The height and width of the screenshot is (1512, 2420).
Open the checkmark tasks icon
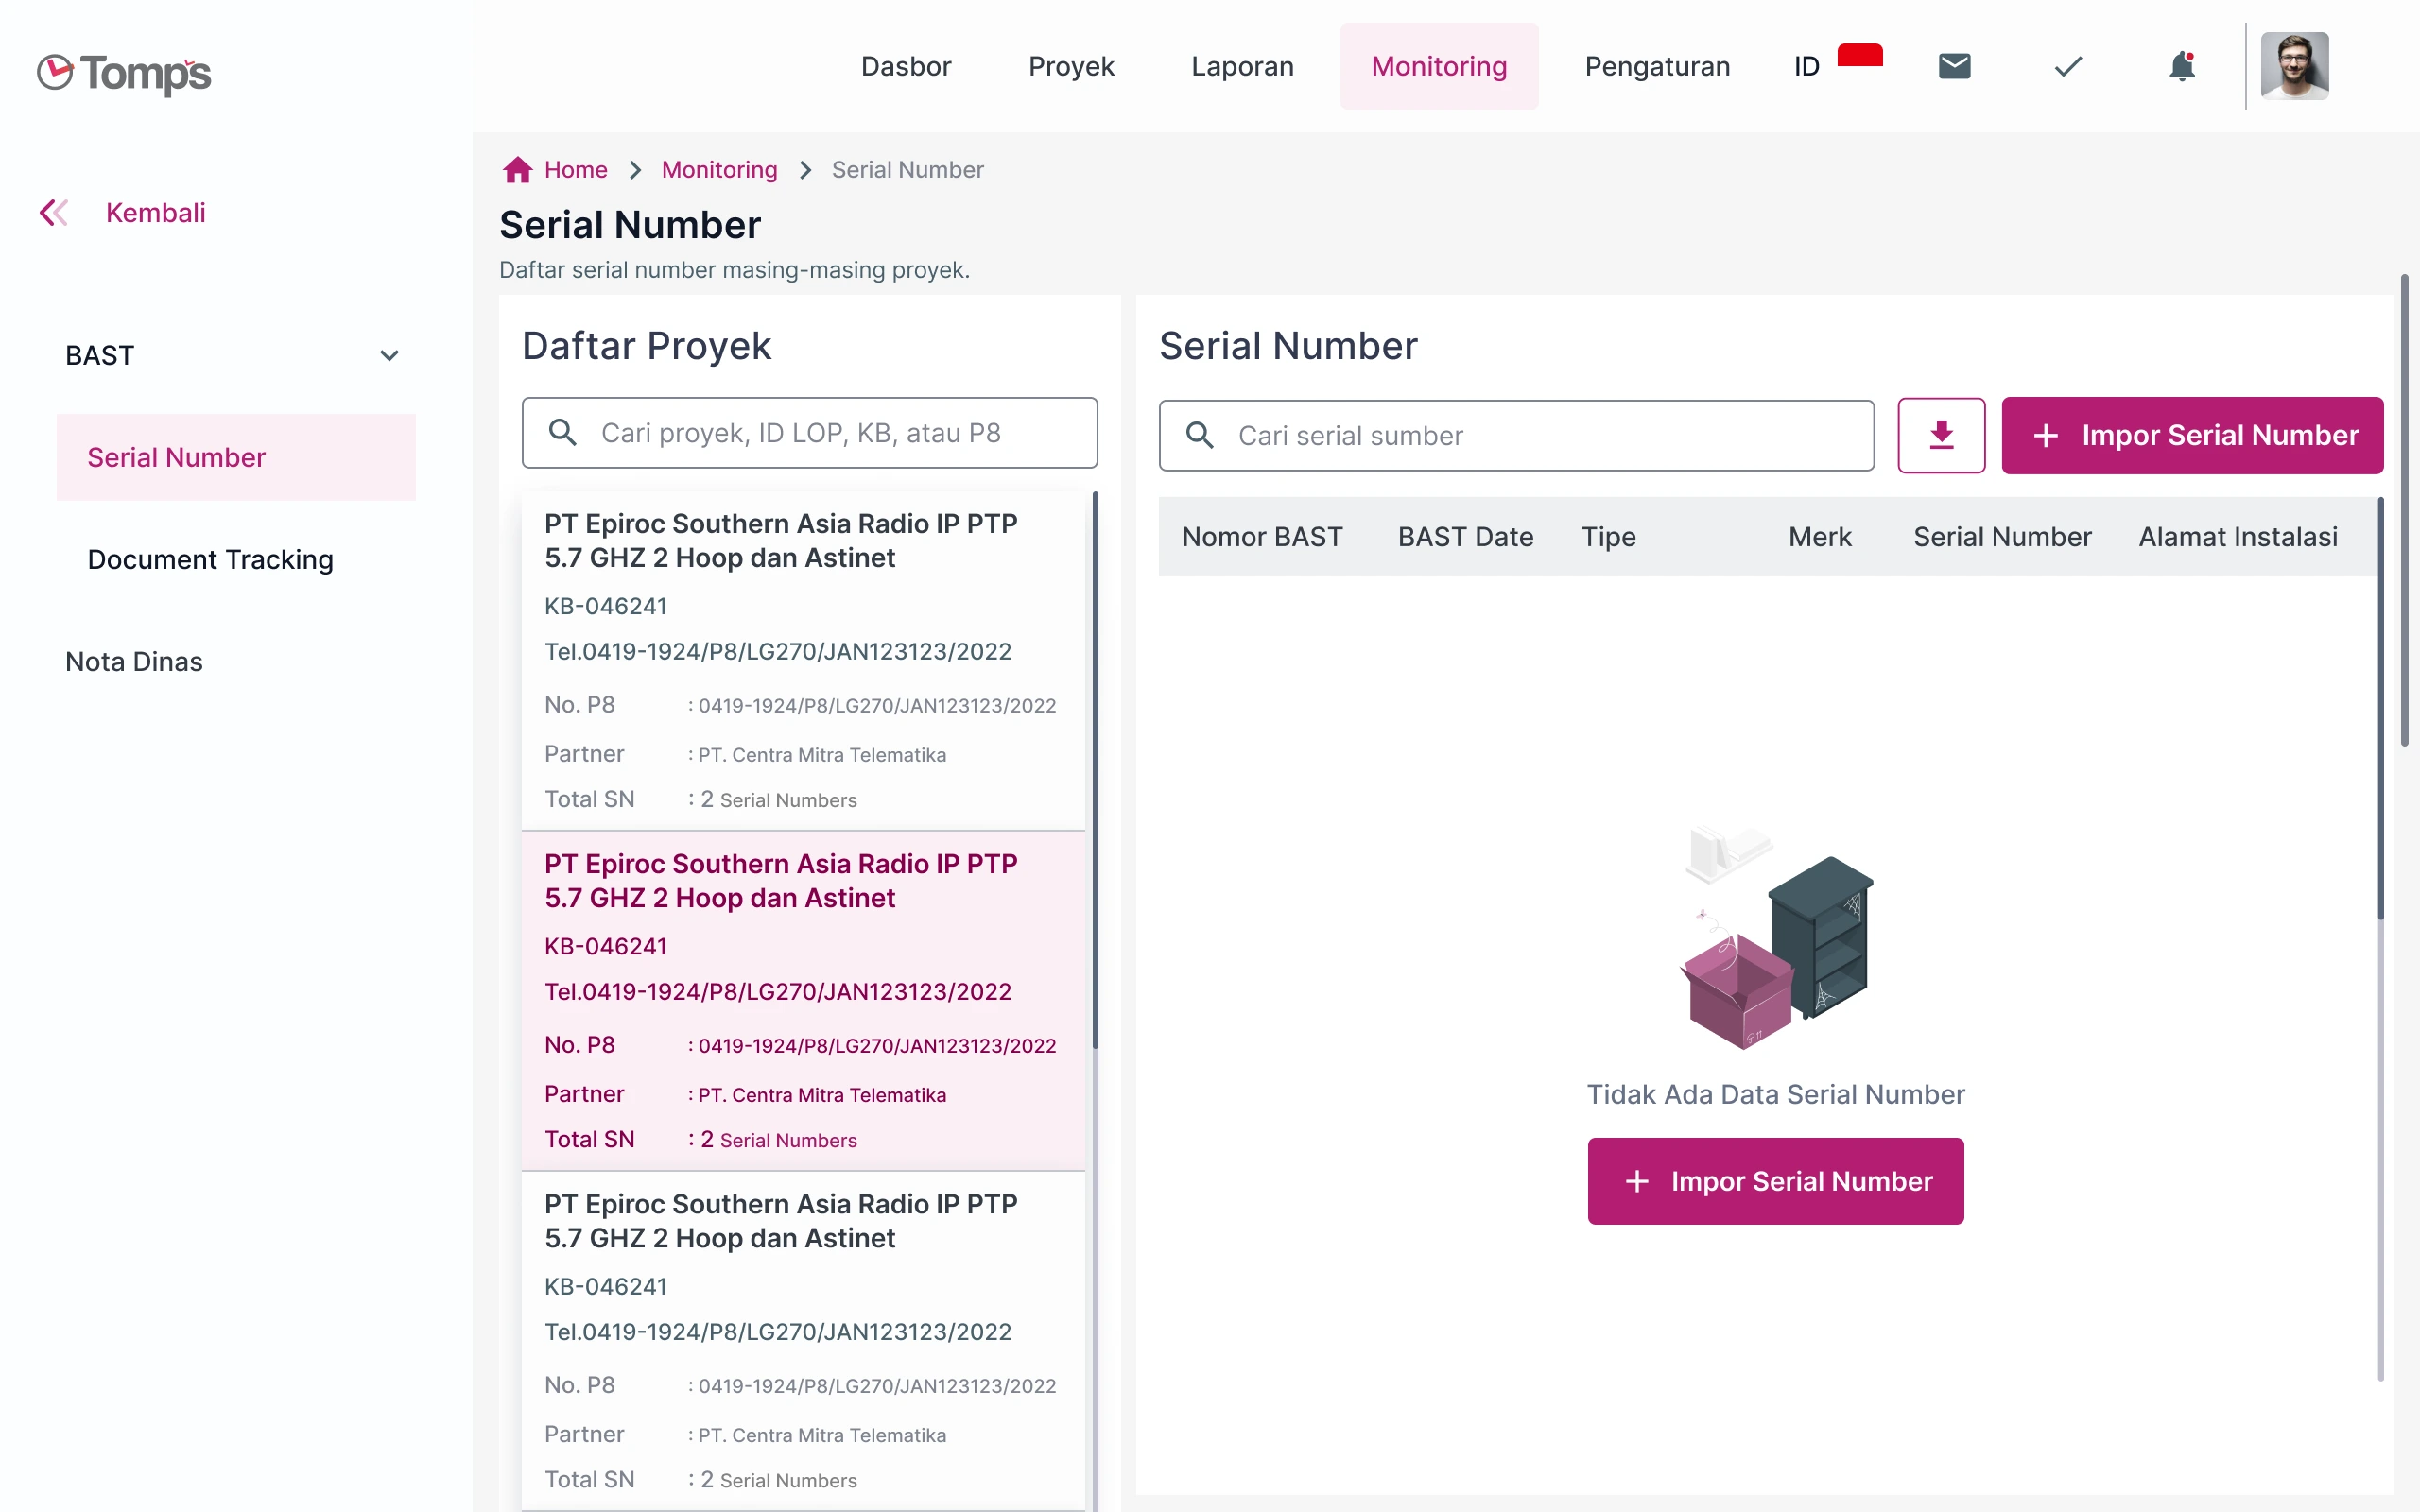pos(2068,66)
